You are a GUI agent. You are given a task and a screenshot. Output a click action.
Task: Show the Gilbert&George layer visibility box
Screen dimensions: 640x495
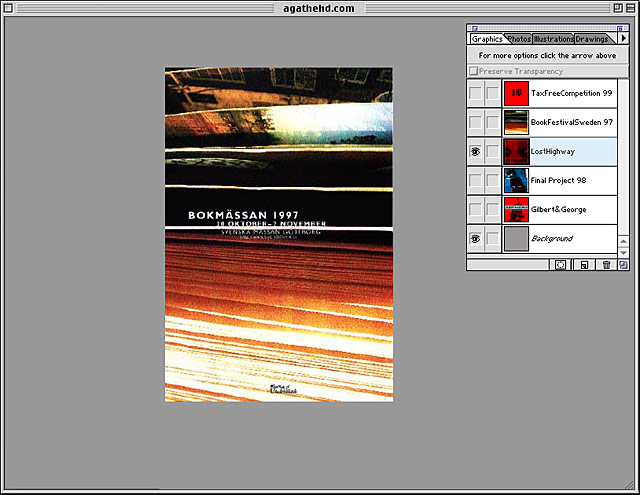coord(475,209)
